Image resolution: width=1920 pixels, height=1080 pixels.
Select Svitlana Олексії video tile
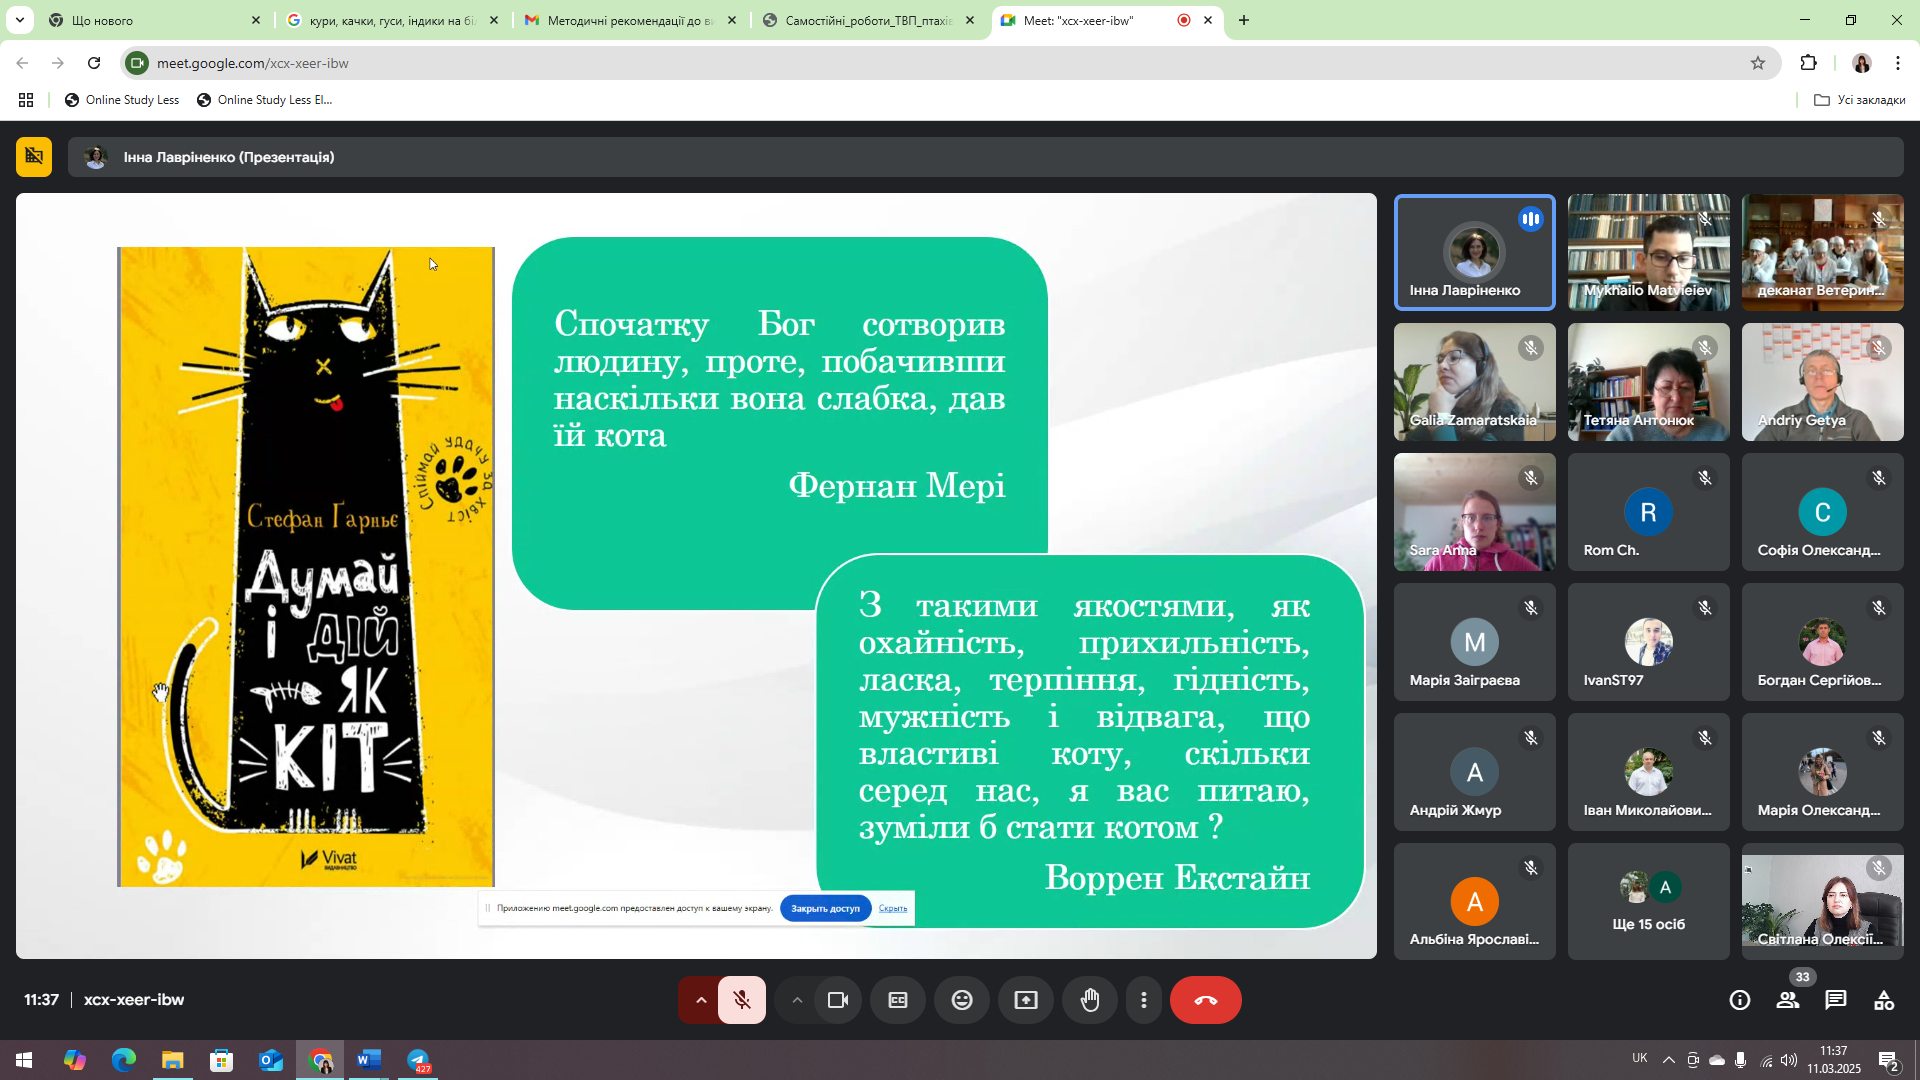coord(1823,902)
